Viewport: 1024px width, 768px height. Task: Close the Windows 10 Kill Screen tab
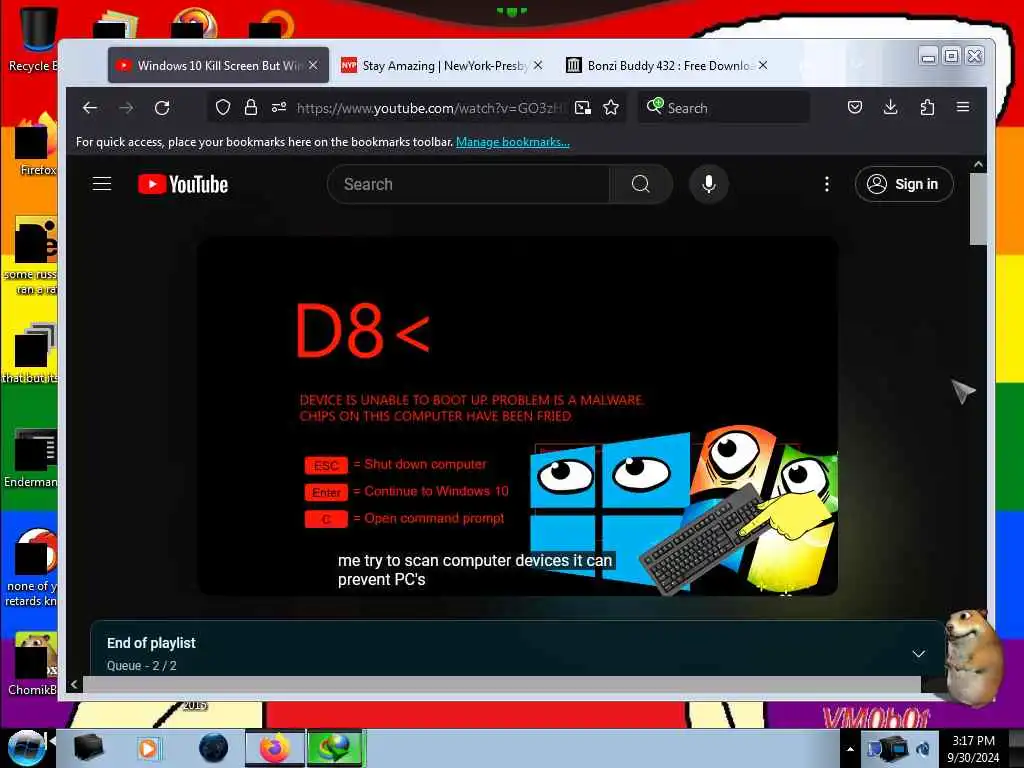click(x=313, y=65)
